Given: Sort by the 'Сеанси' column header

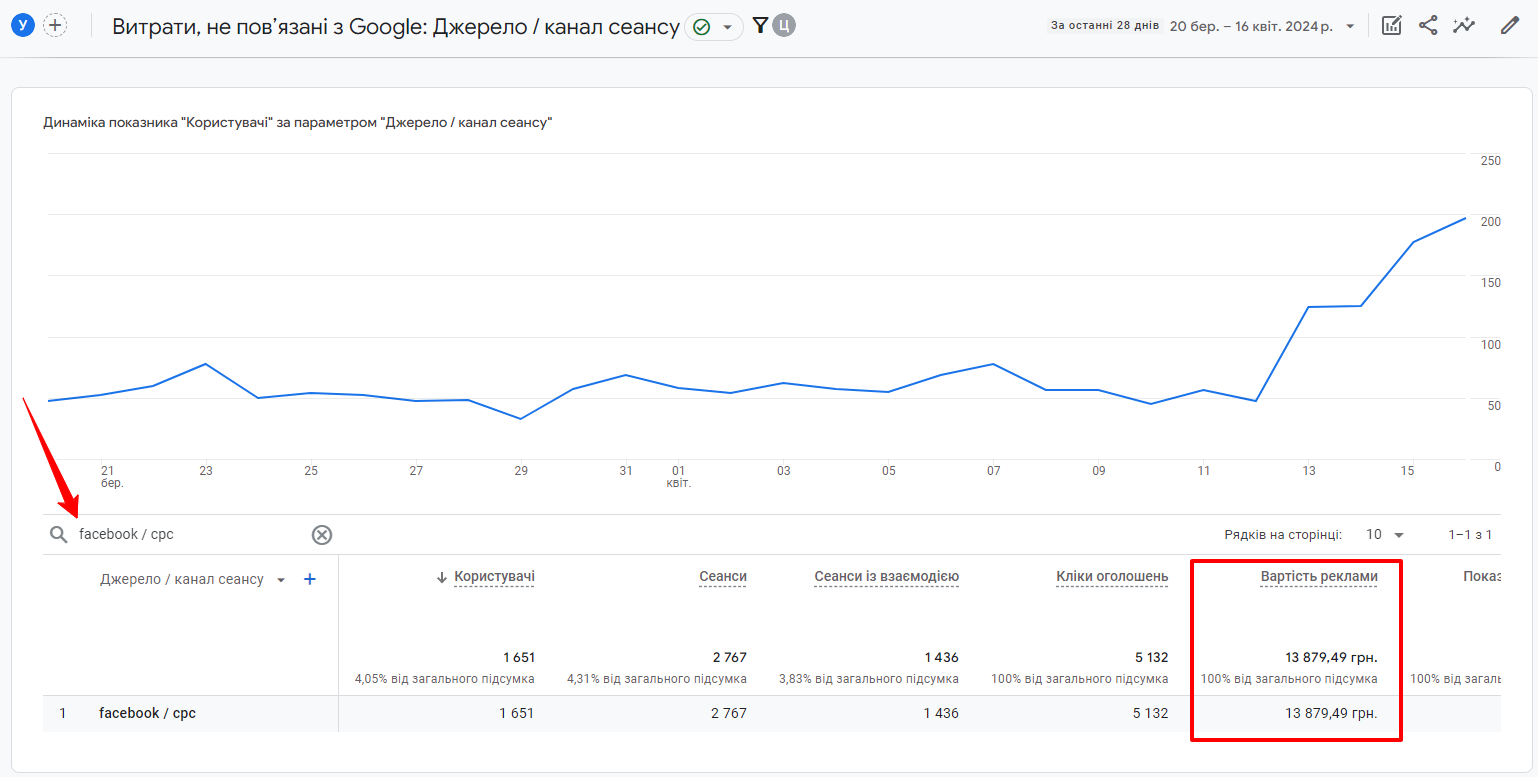Looking at the screenshot, I should tap(722, 577).
